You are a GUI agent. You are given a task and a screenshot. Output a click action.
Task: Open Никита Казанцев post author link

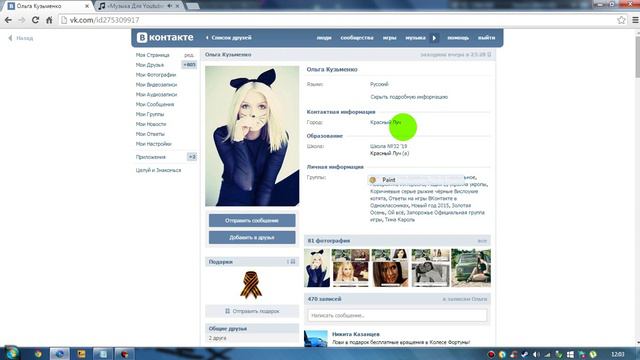click(356, 334)
